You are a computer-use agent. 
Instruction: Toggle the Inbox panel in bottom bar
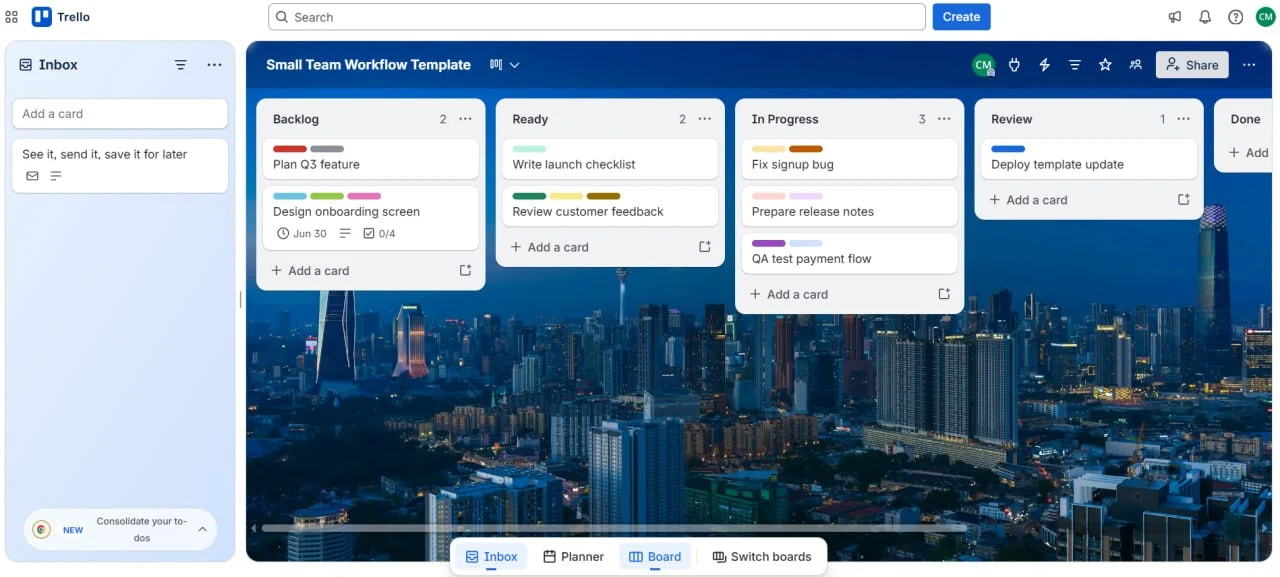tap(492, 557)
